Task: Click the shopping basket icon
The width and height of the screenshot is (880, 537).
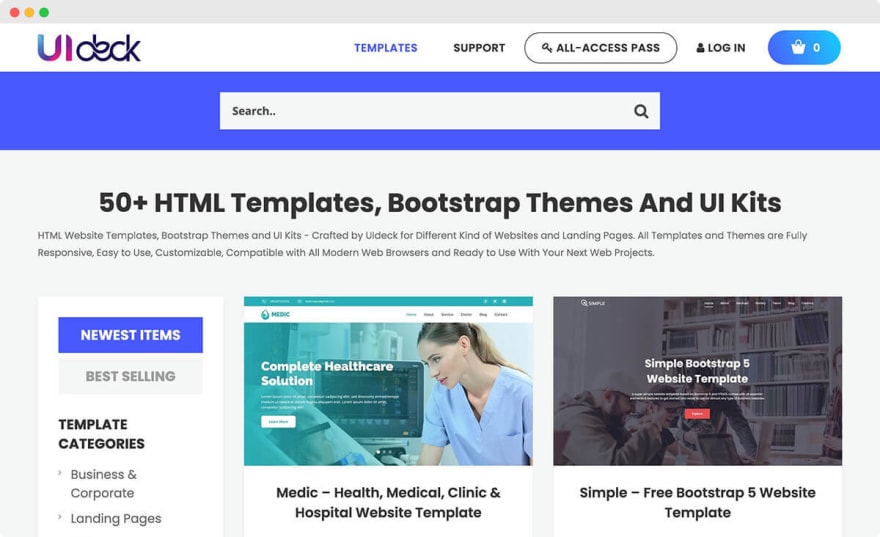Action: coord(798,47)
